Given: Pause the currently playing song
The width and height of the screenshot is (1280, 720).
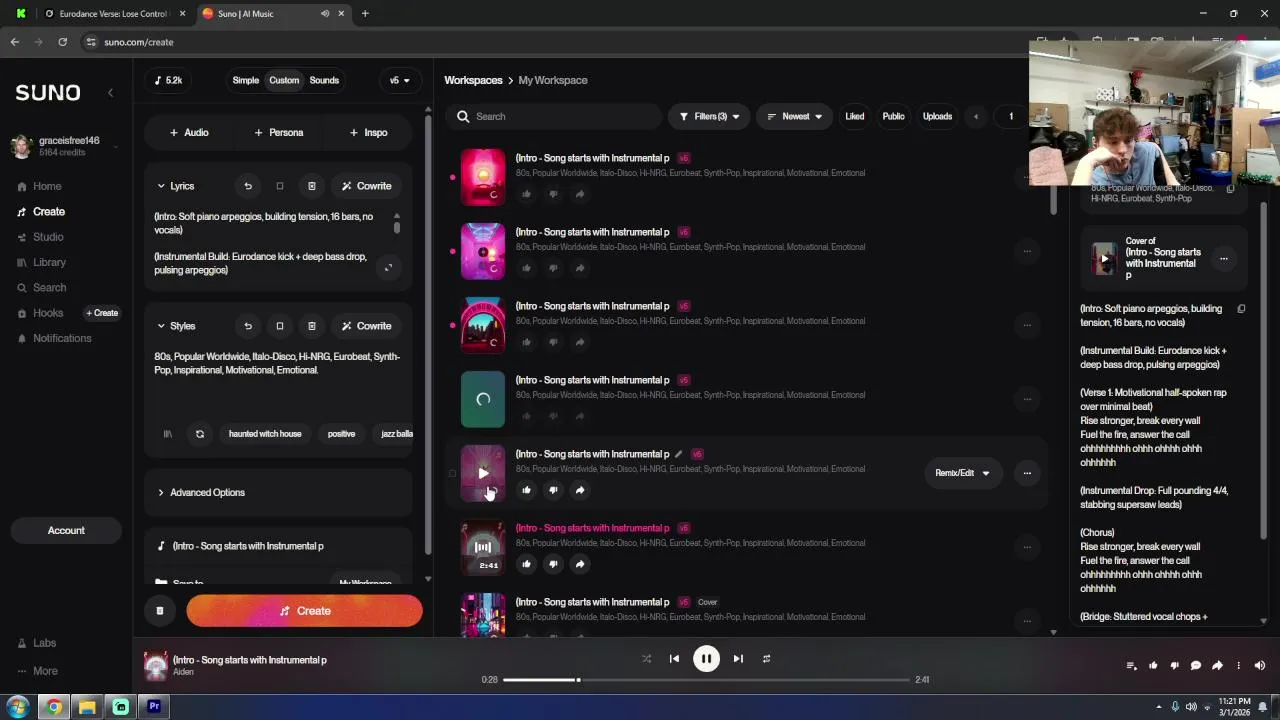Looking at the screenshot, I should (x=706, y=659).
